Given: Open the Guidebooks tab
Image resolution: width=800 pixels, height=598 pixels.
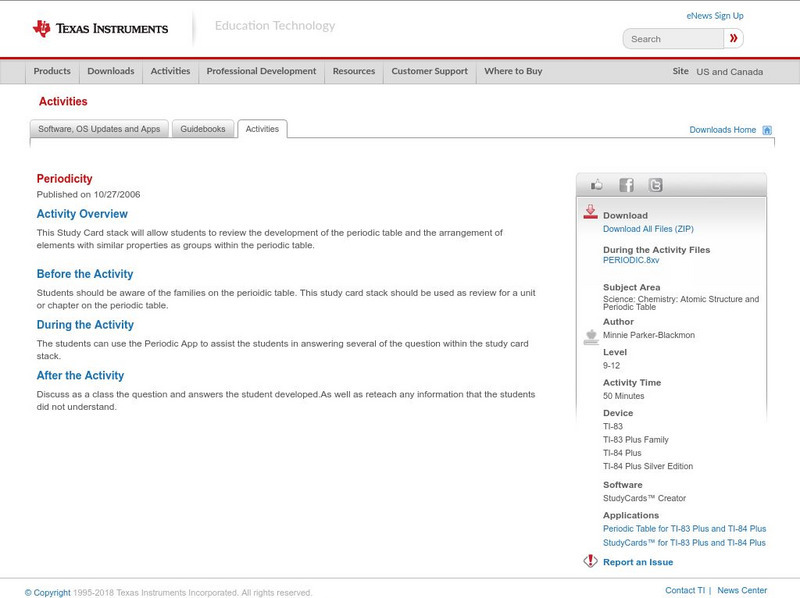Looking at the screenshot, I should [201, 128].
